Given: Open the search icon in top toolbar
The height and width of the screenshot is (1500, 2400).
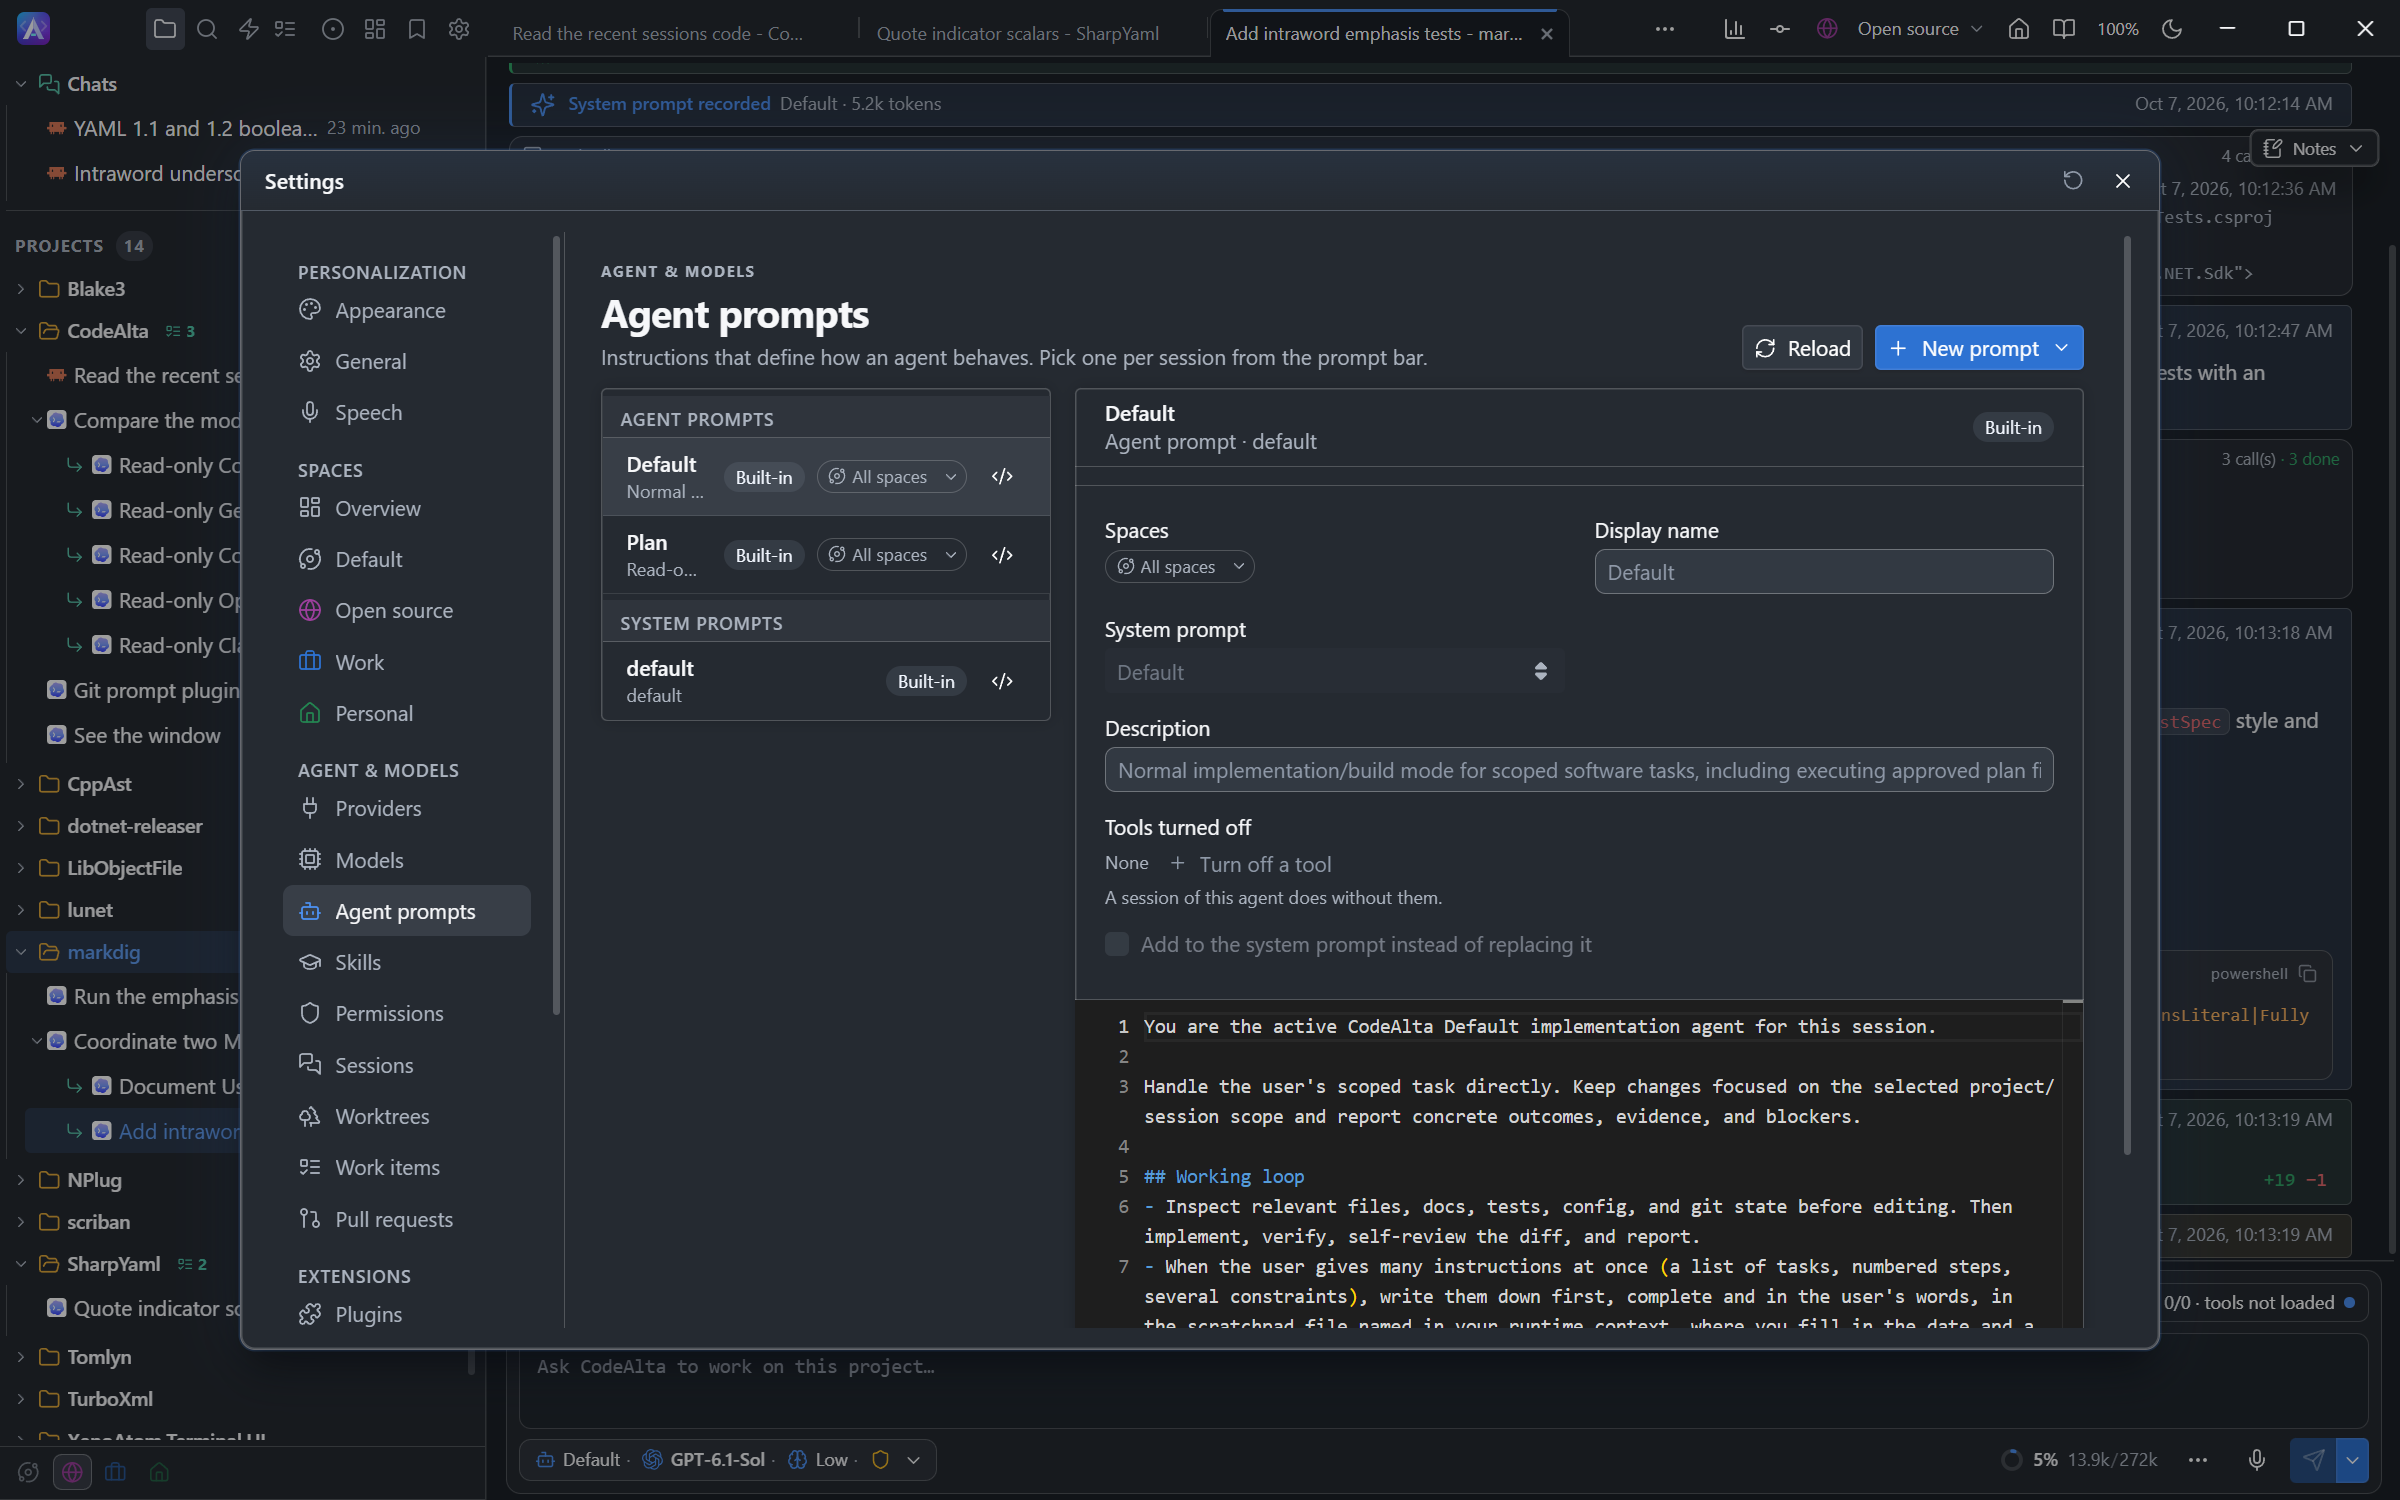Looking at the screenshot, I should pos(207,29).
